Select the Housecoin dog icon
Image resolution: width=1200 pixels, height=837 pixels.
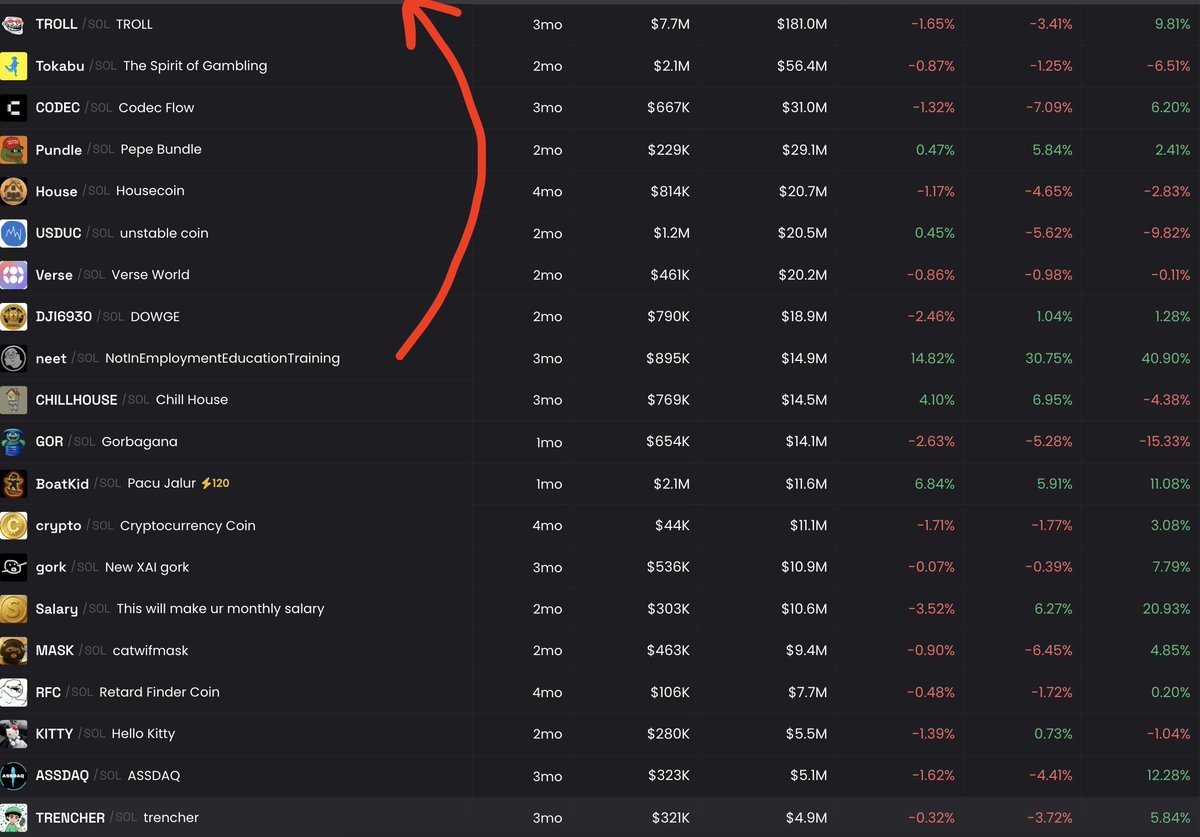[x=14, y=191]
